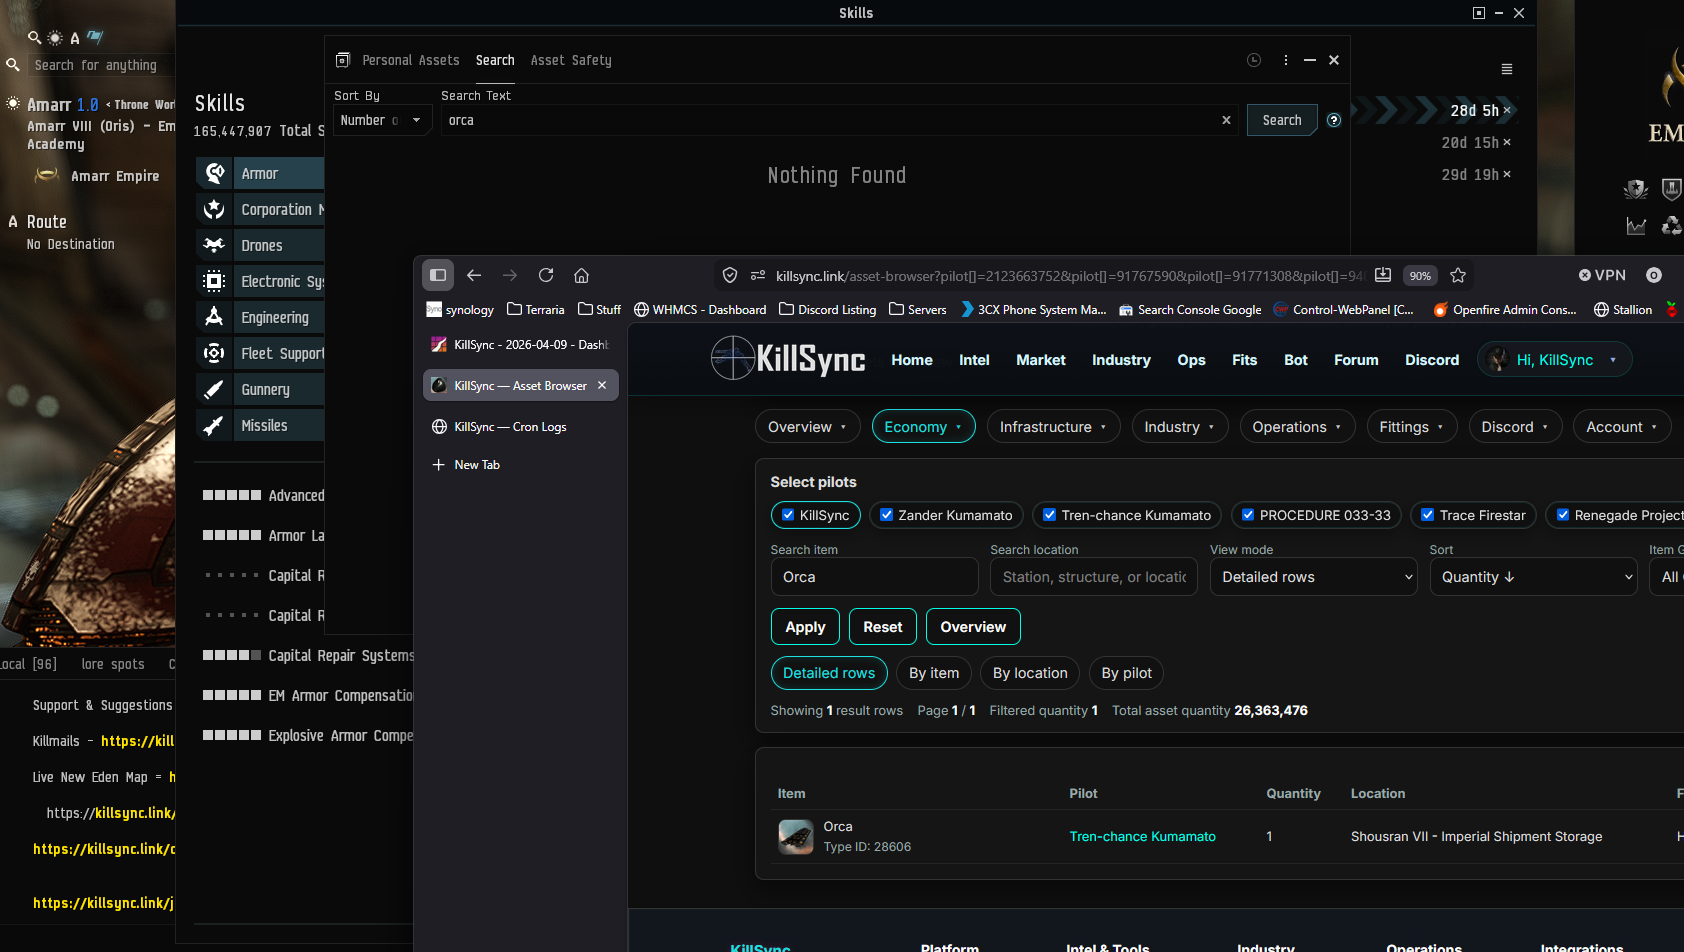The image size is (1684, 952).
Task: Expand the Economy section menu
Action: point(923,427)
